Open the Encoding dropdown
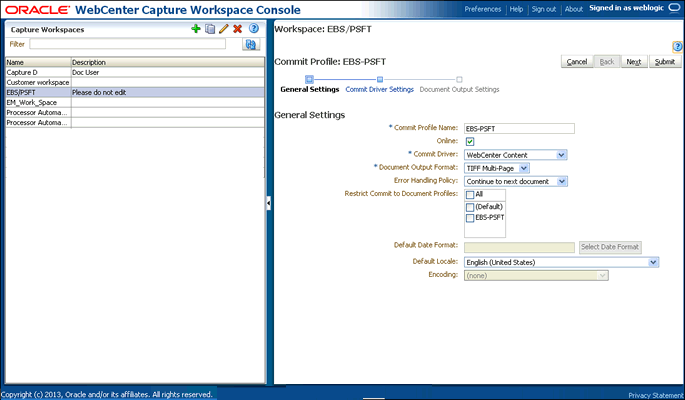The image size is (685, 400). [536, 276]
